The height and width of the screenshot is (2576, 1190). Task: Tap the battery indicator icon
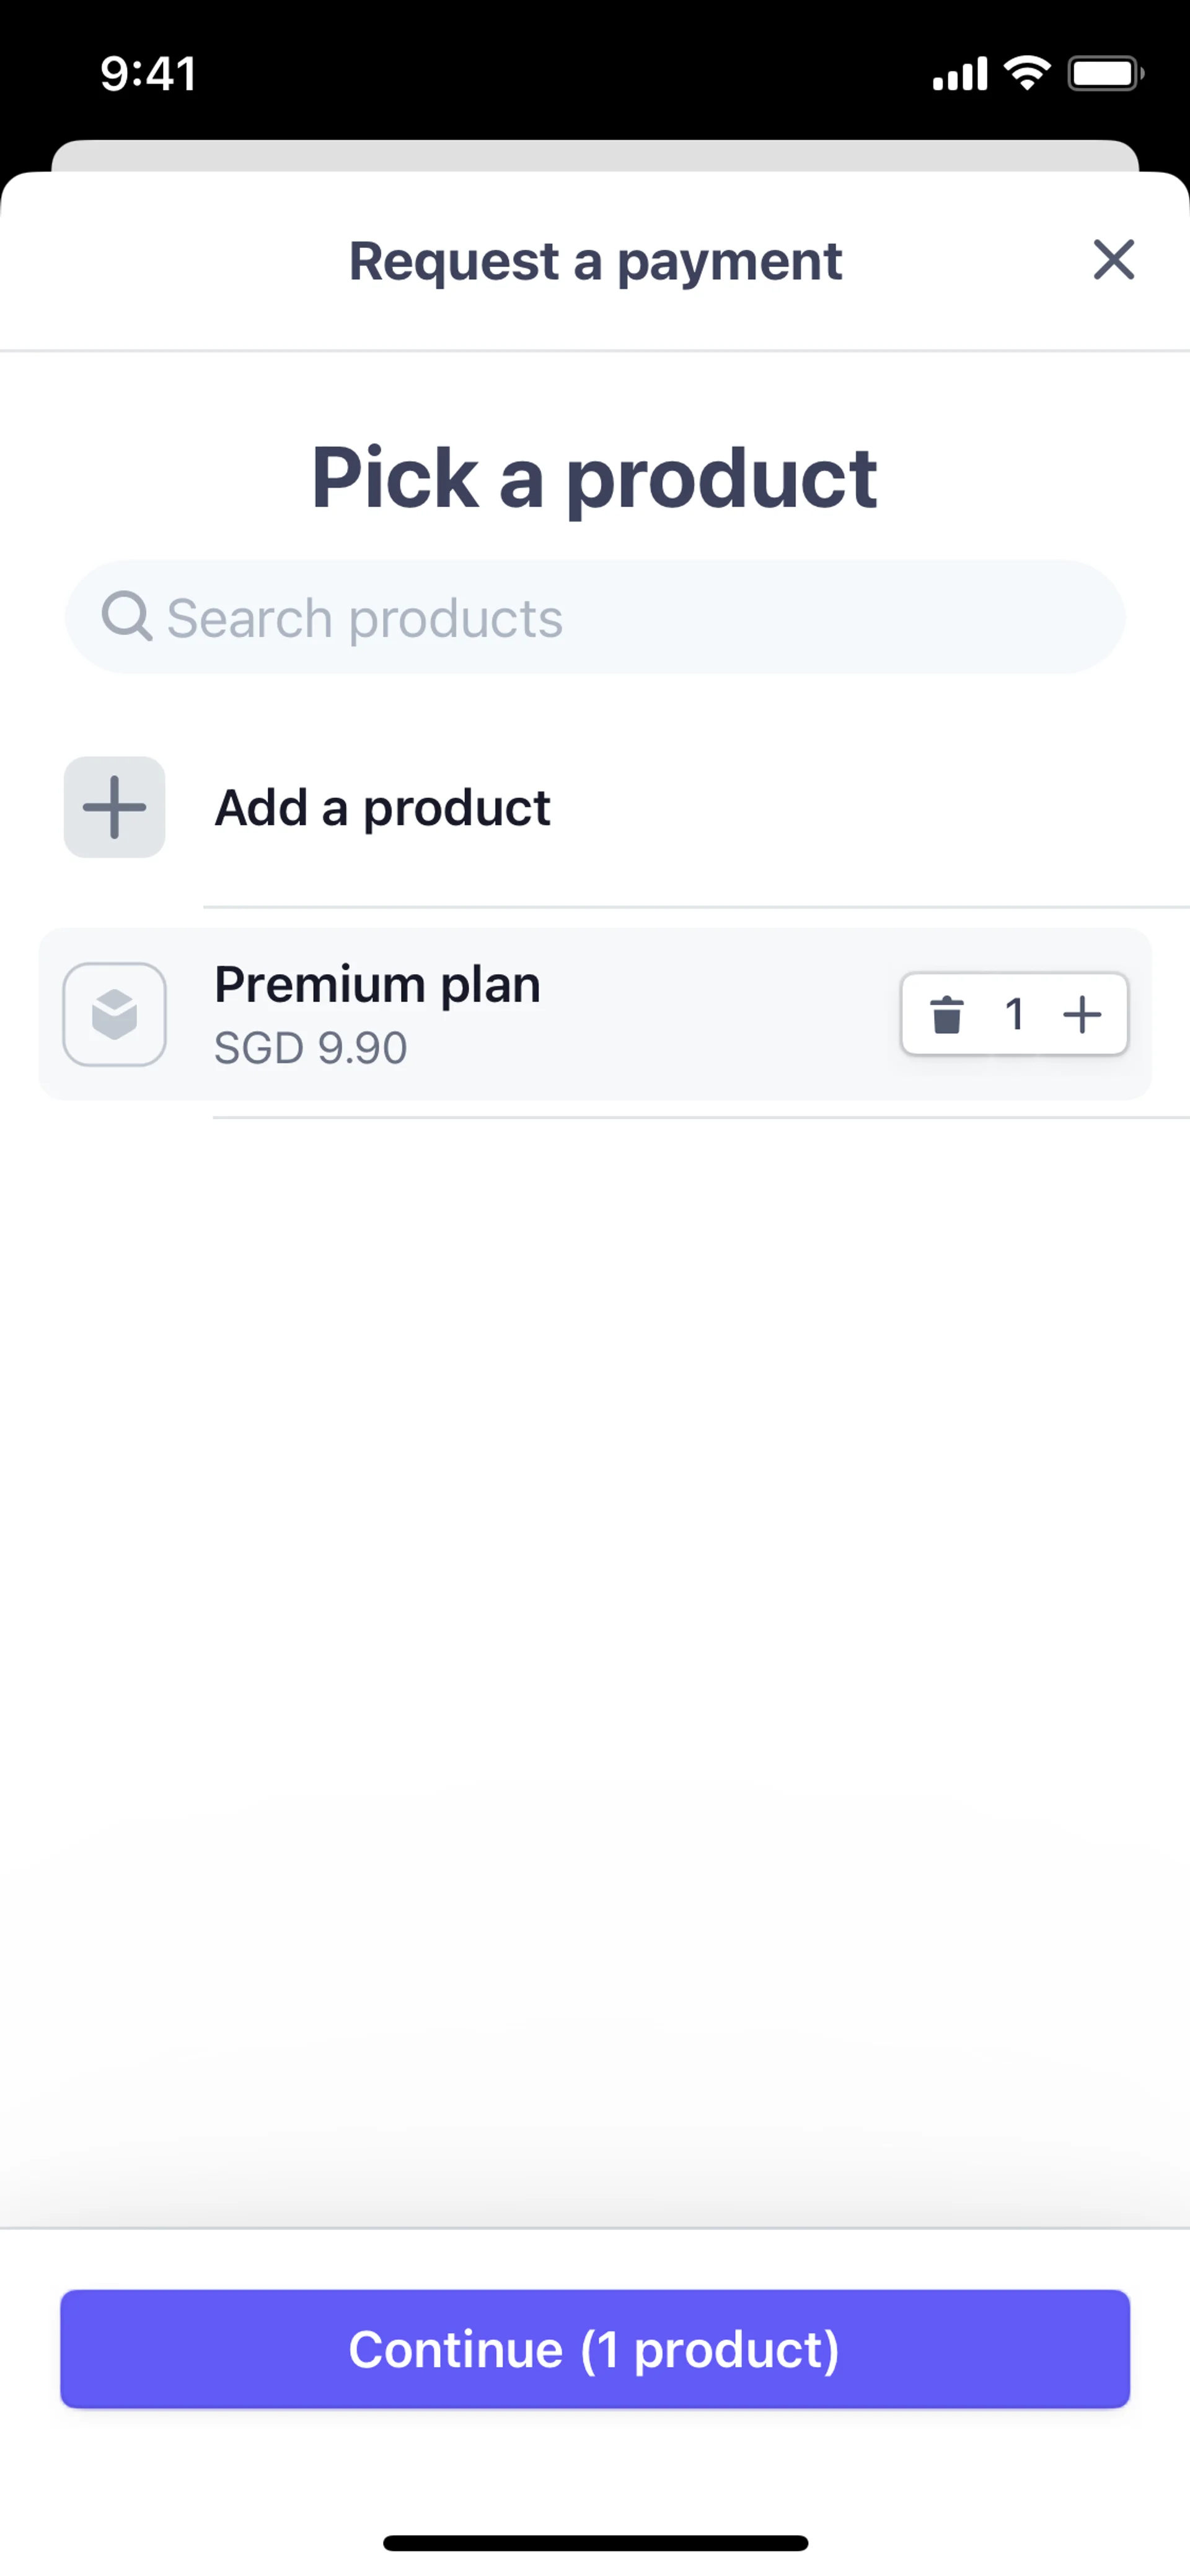tap(1105, 74)
